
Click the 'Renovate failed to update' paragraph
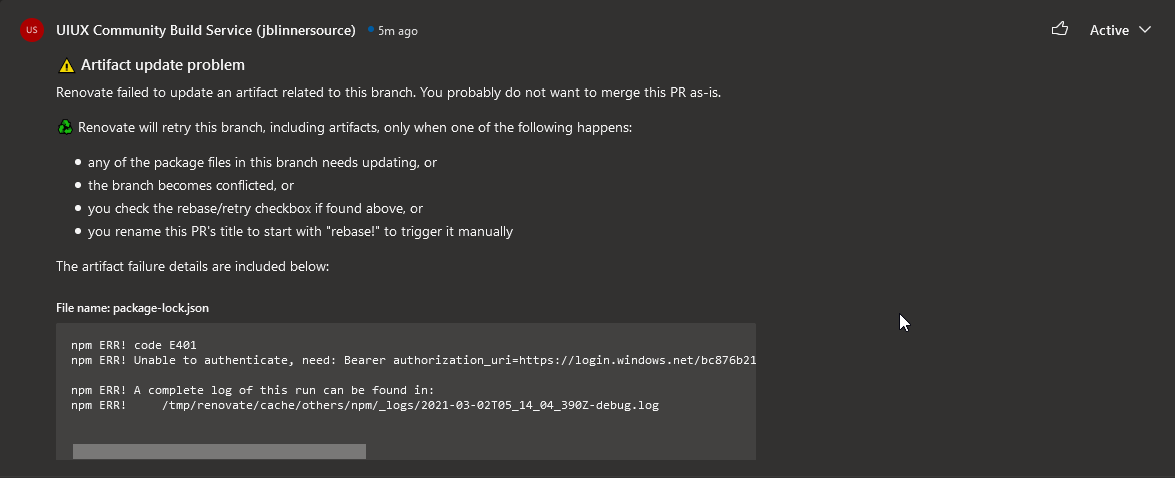click(389, 93)
